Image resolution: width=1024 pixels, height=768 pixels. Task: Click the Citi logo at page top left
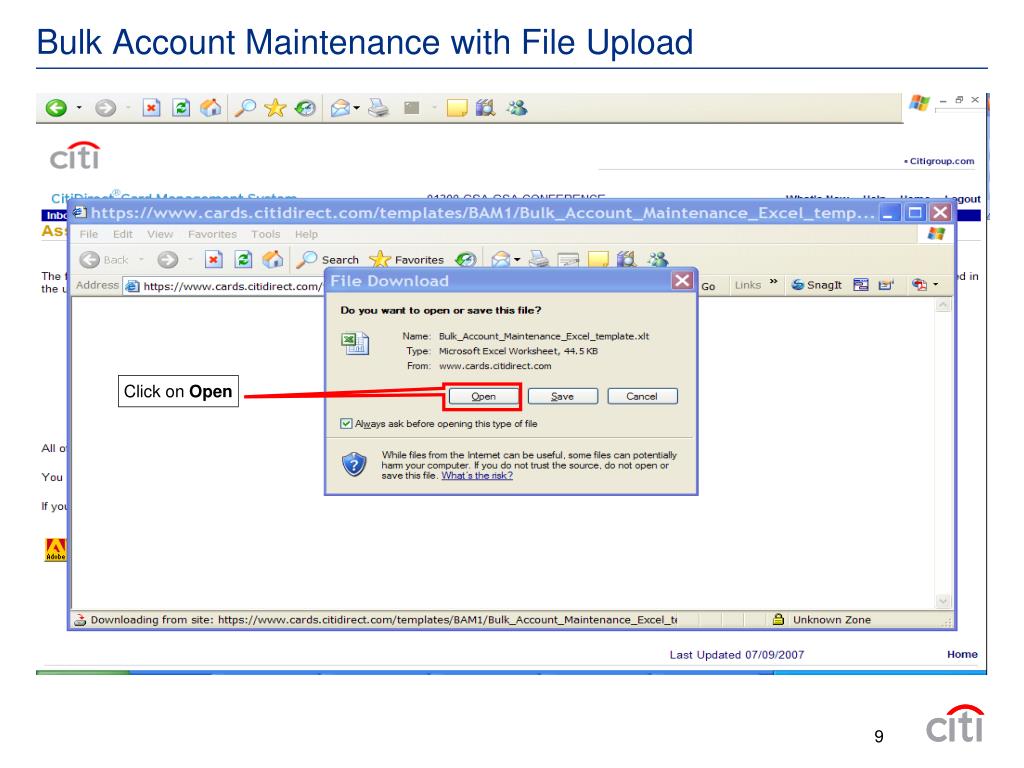click(x=75, y=156)
